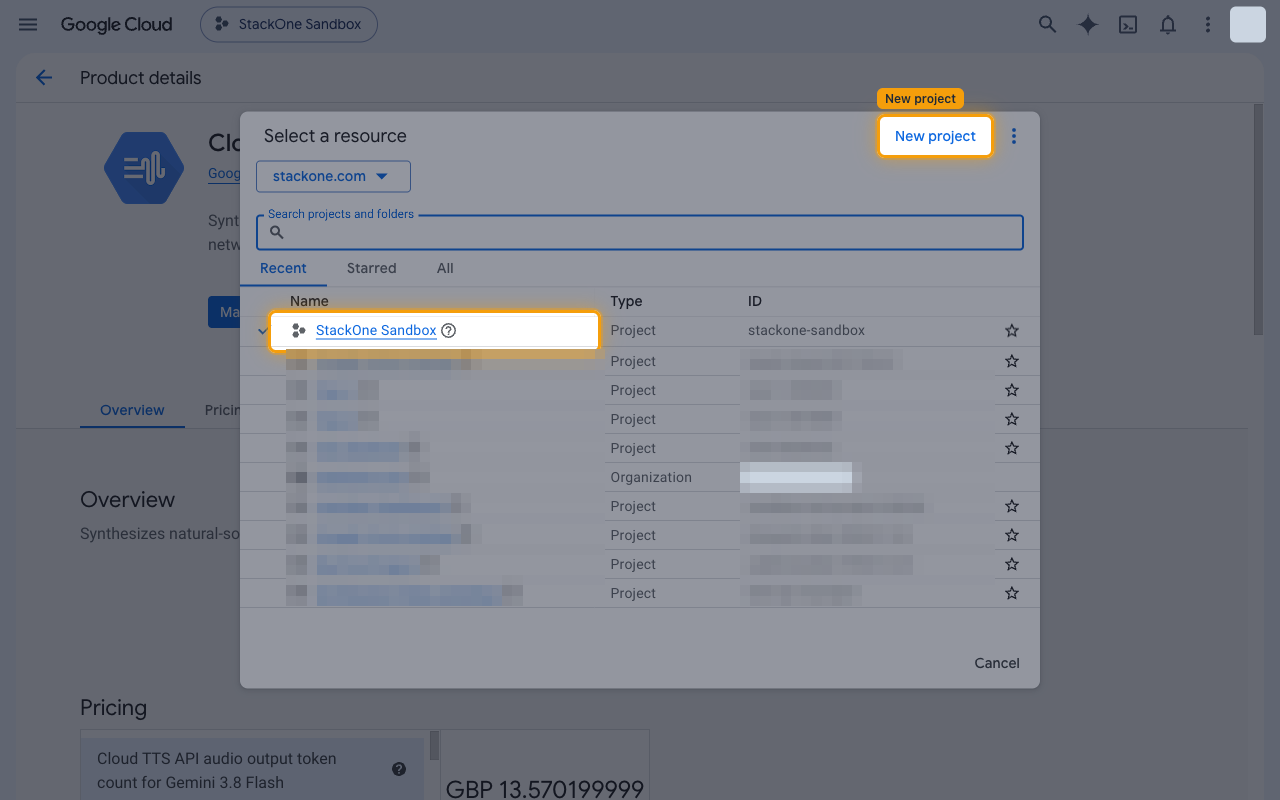This screenshot has height=800, width=1280.
Task: Go back using the Product details arrow
Action: 44,78
